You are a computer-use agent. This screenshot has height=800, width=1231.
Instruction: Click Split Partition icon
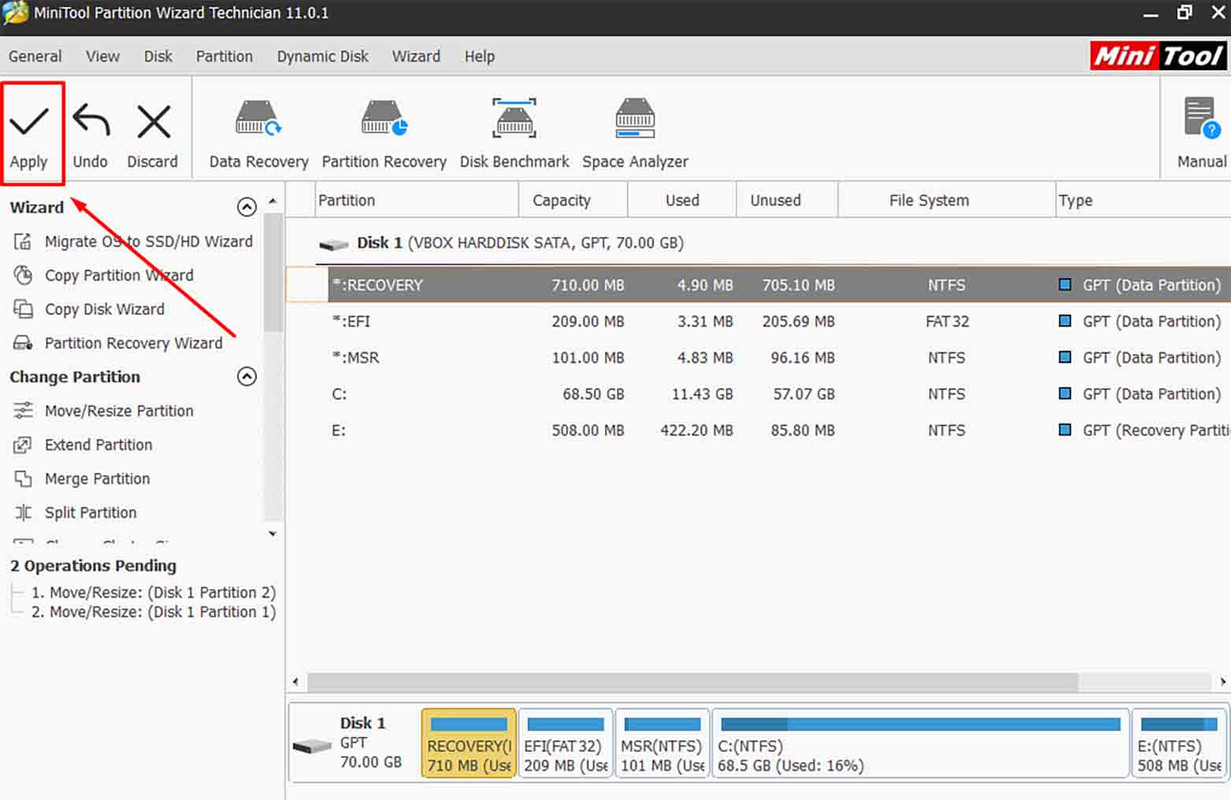point(22,513)
